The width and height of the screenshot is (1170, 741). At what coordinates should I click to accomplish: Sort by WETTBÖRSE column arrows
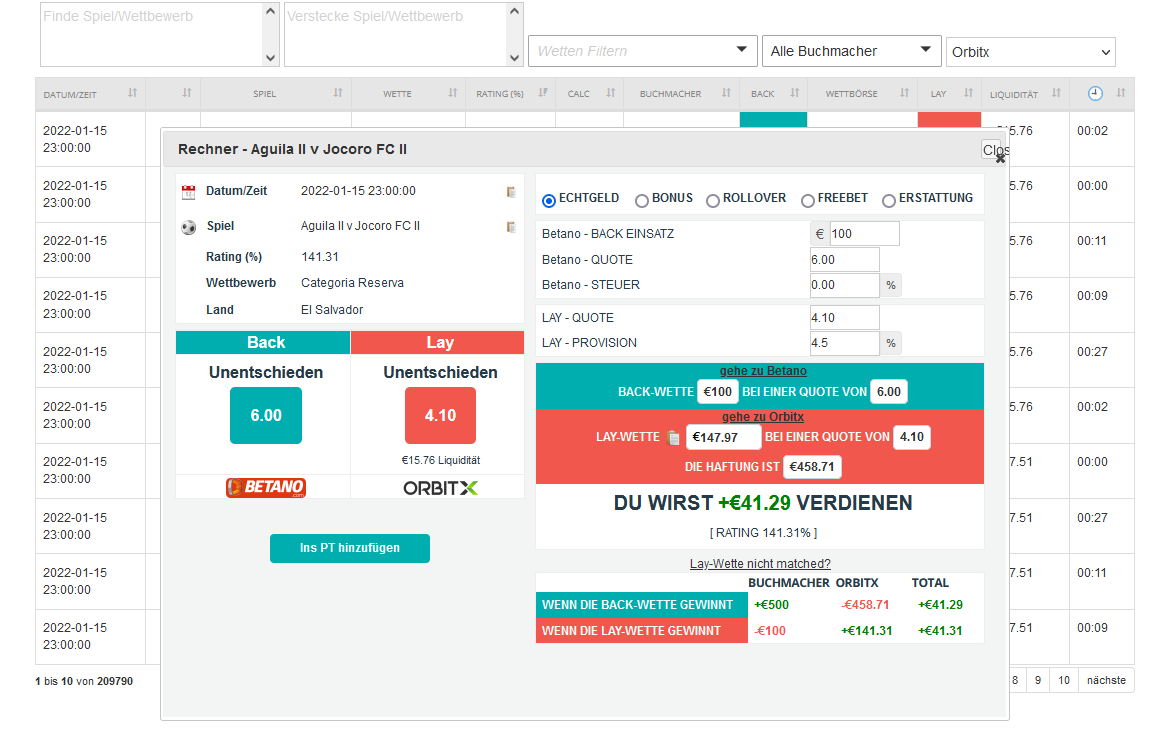904,93
